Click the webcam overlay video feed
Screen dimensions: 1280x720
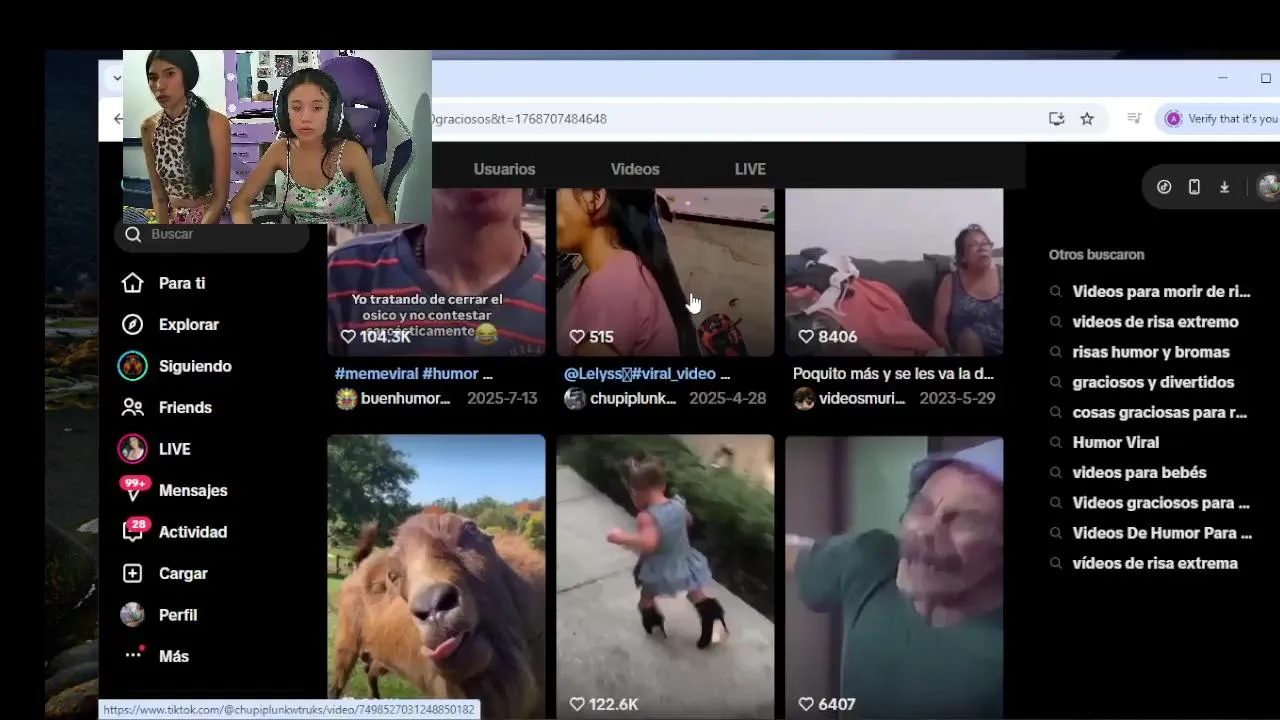pyautogui.click(x=277, y=137)
